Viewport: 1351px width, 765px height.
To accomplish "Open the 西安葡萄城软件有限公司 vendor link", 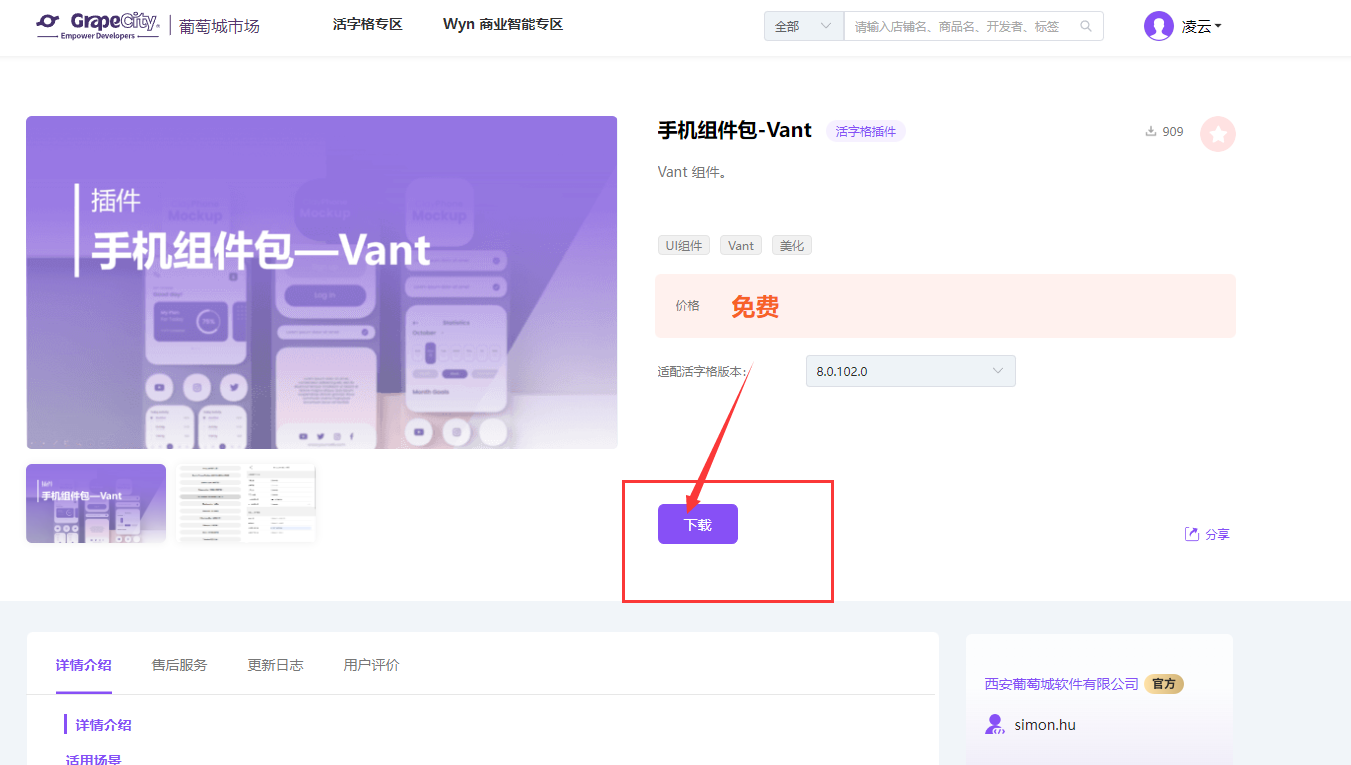I will click(x=1061, y=684).
